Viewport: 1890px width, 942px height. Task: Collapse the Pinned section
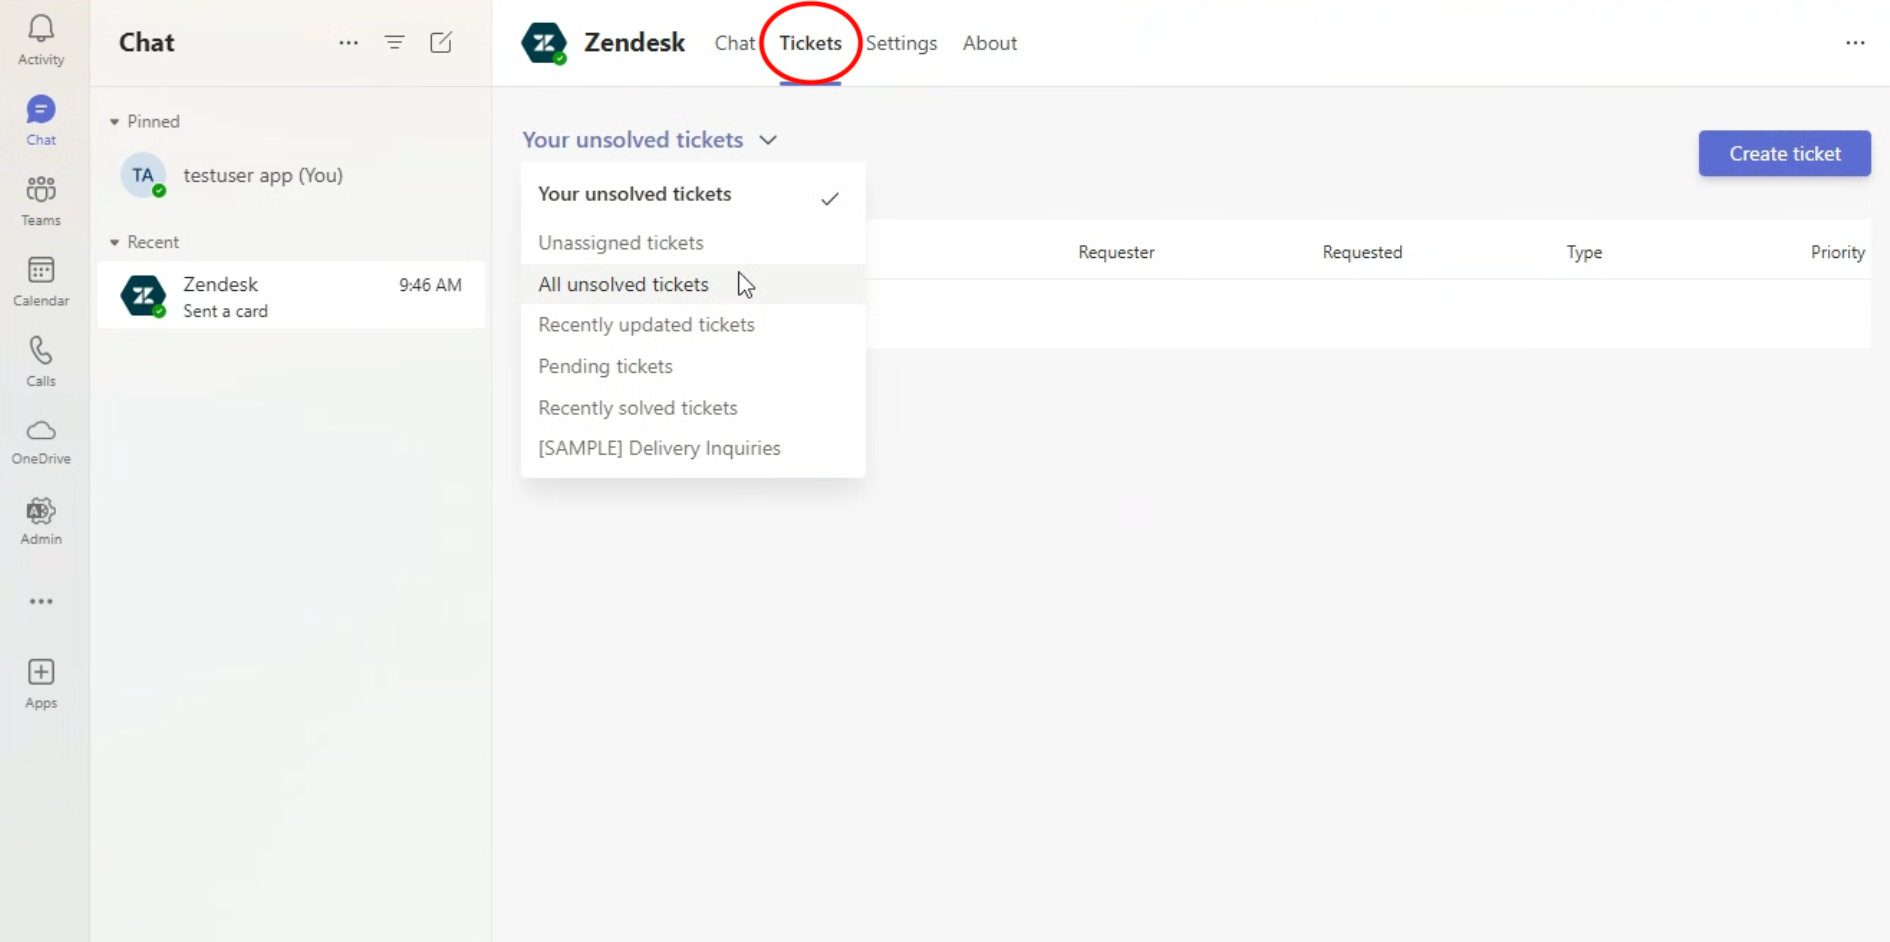(x=114, y=122)
